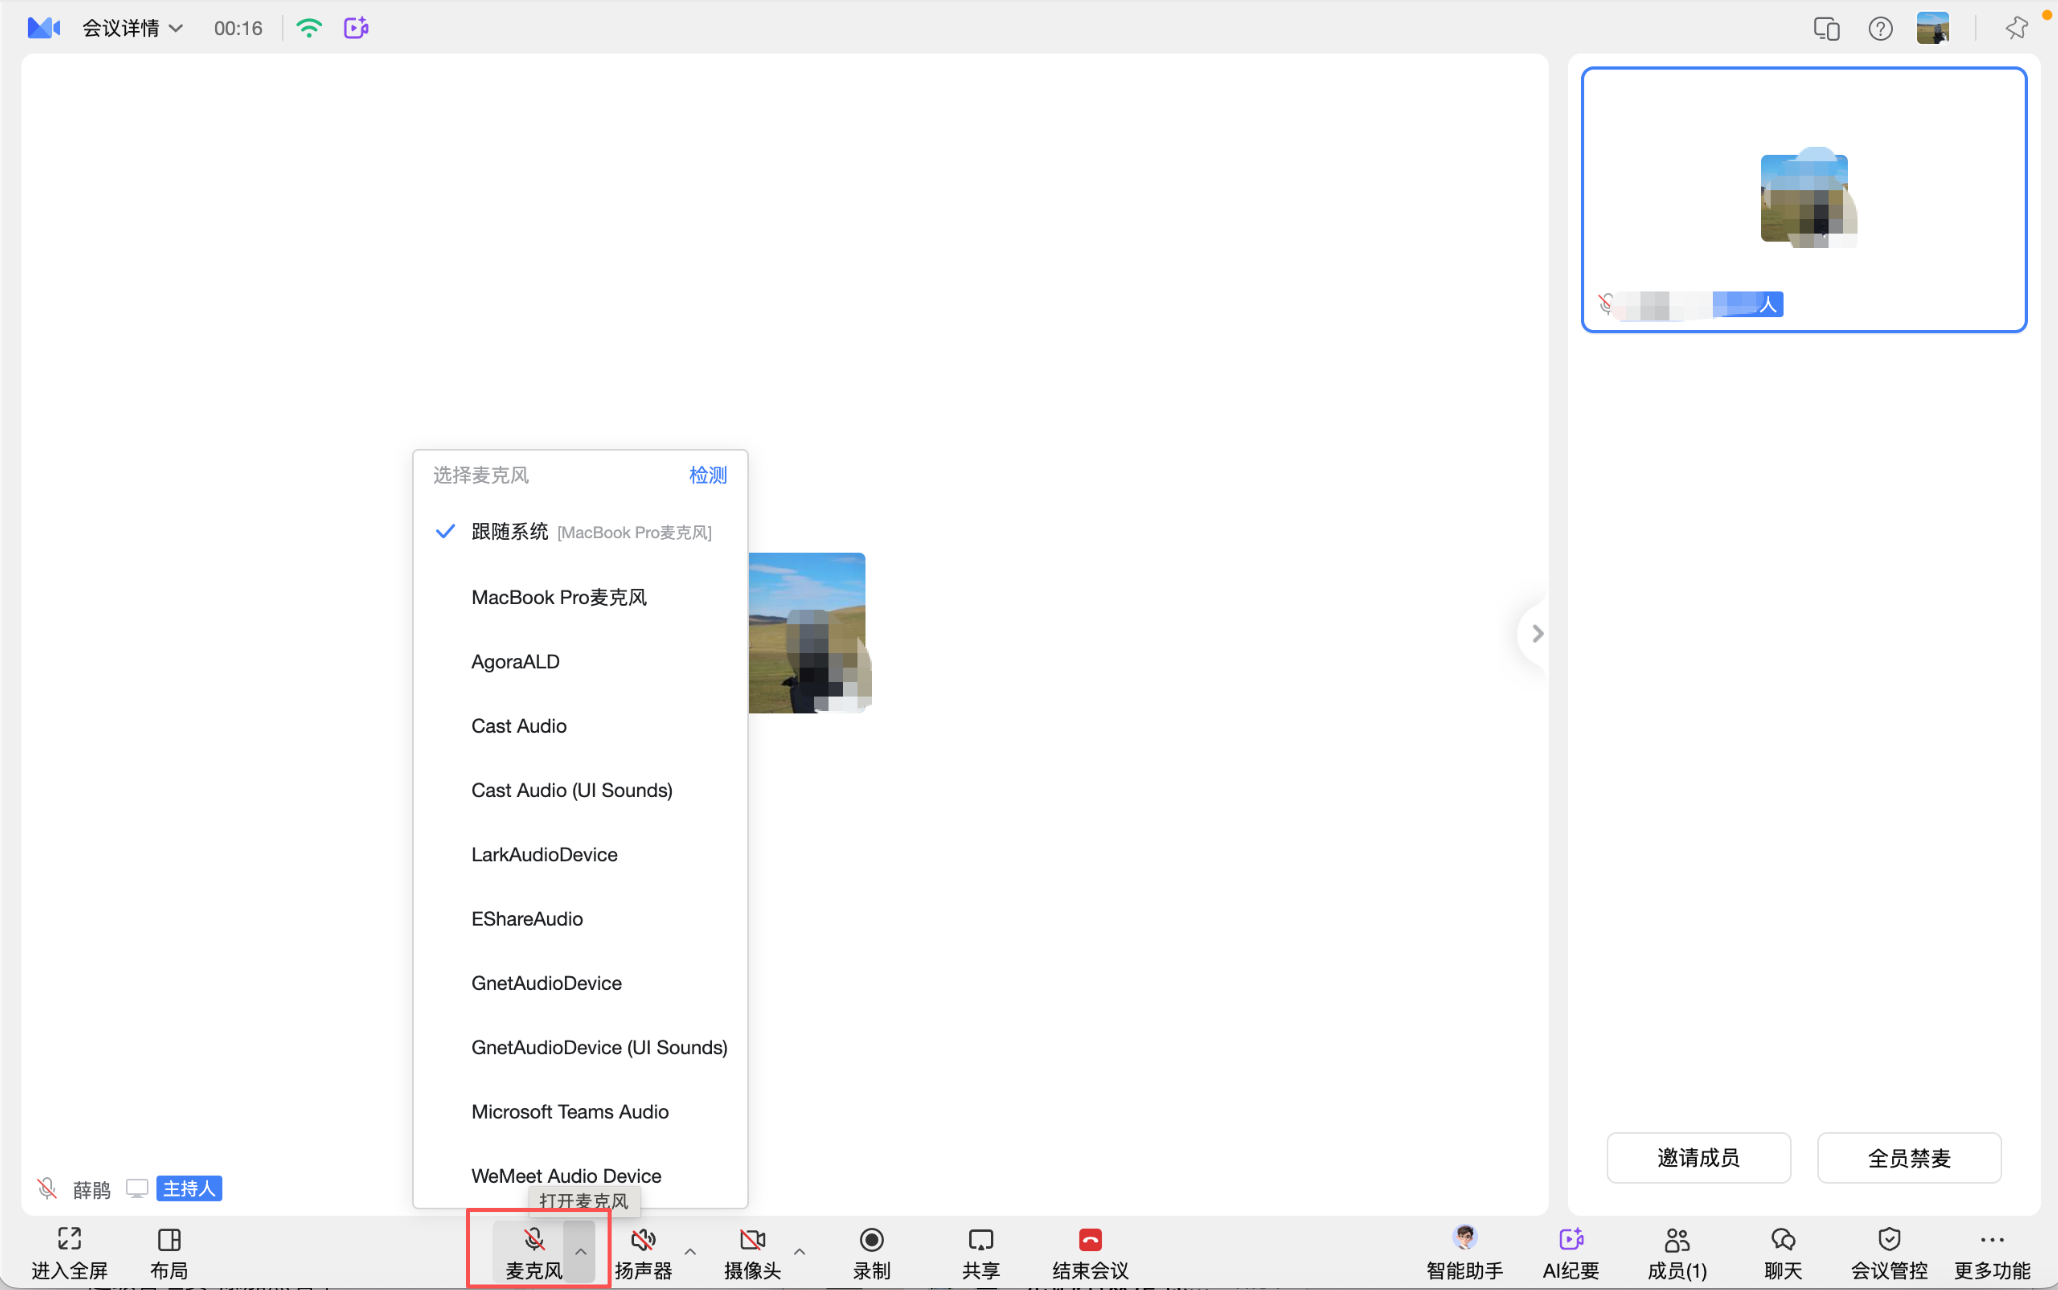Unmute the microphone in the bottom toolbar
Screen dimensions: 2058x1290
(x=534, y=1251)
